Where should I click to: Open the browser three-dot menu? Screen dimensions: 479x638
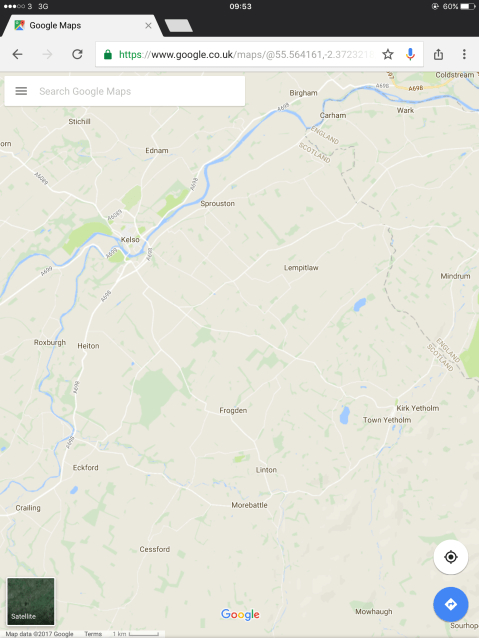click(x=464, y=54)
